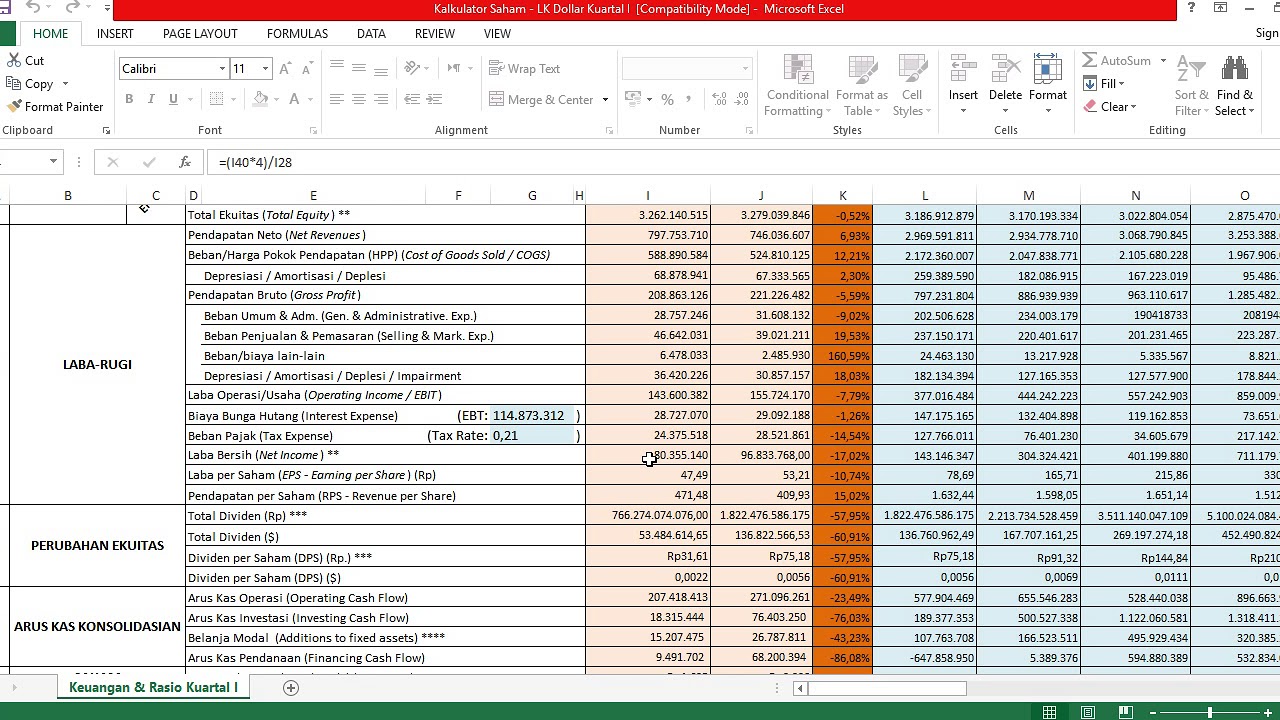Expand the AutoSum dropdown arrow
This screenshot has height=720, width=1280.
coord(1163,61)
